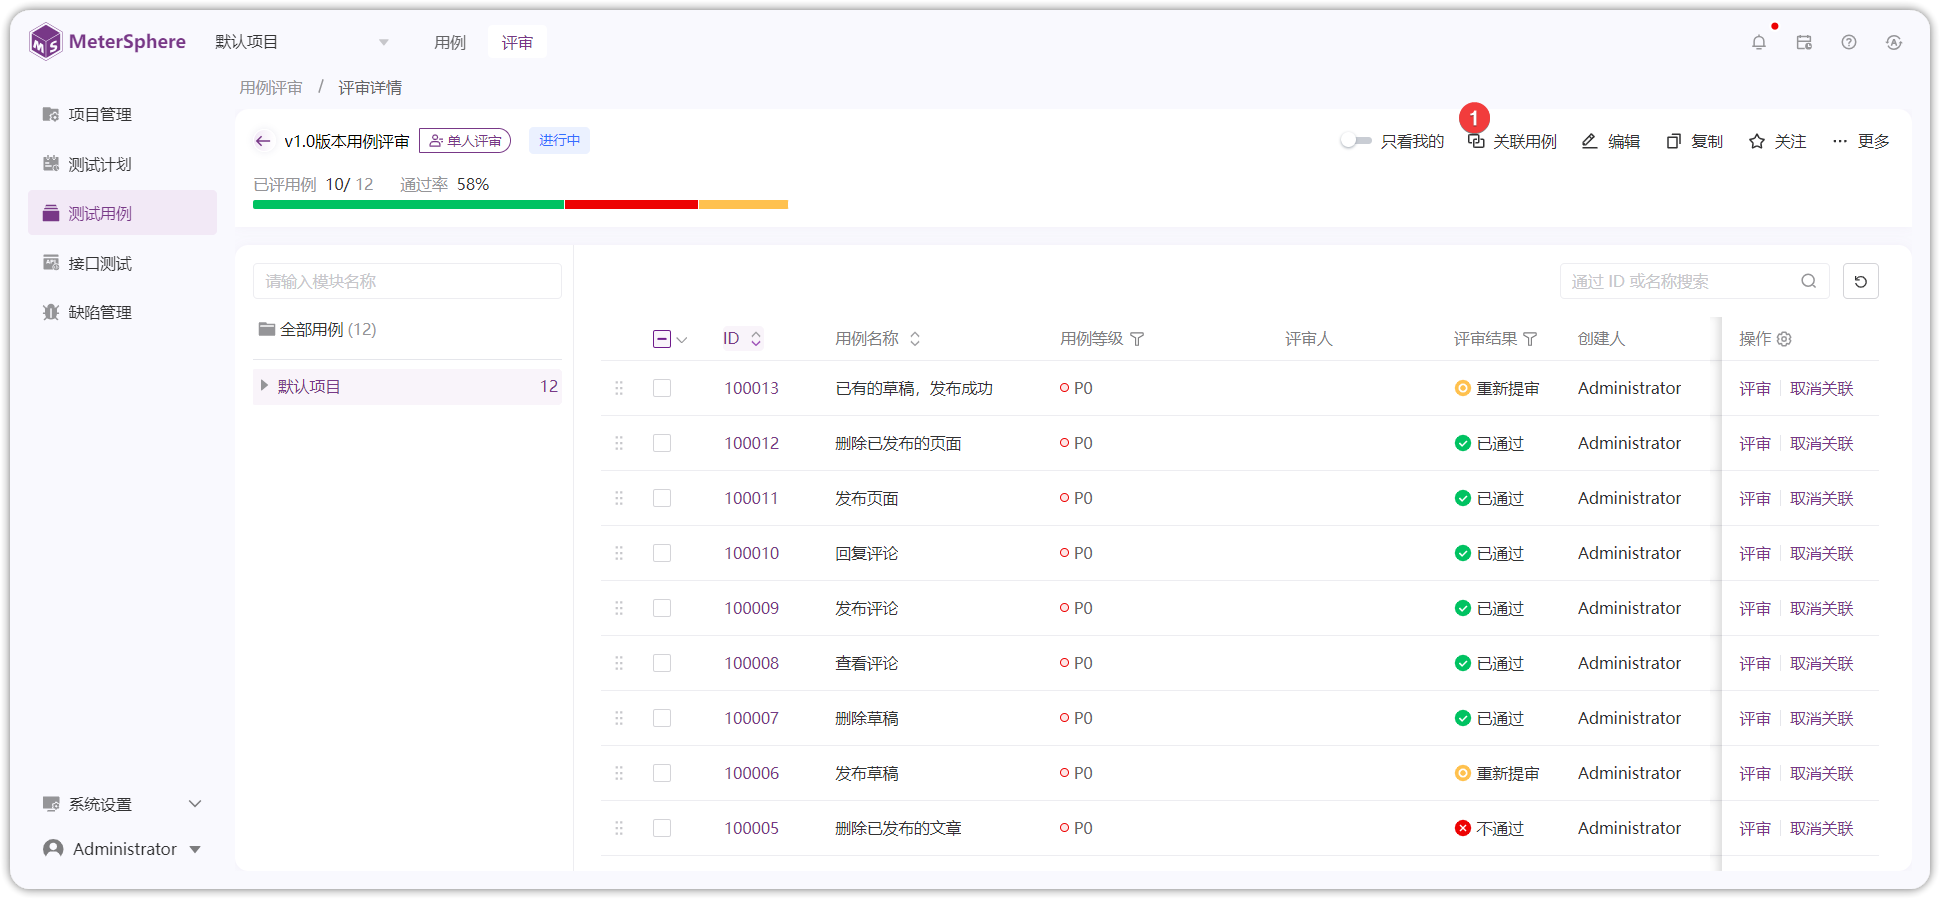The image size is (1940, 899).
Task: Focus the 请输入模块名称 search field
Action: coord(407,281)
